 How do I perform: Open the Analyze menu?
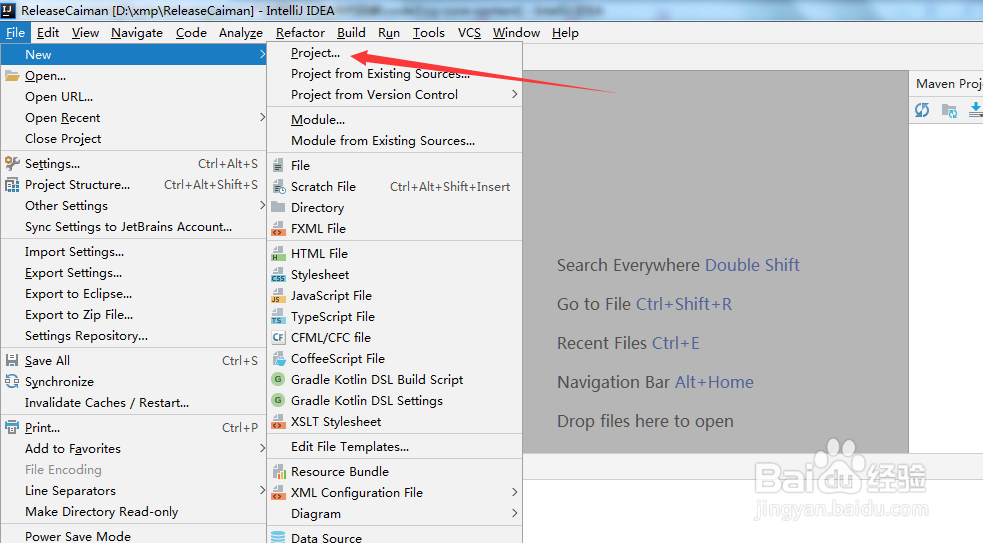[241, 33]
